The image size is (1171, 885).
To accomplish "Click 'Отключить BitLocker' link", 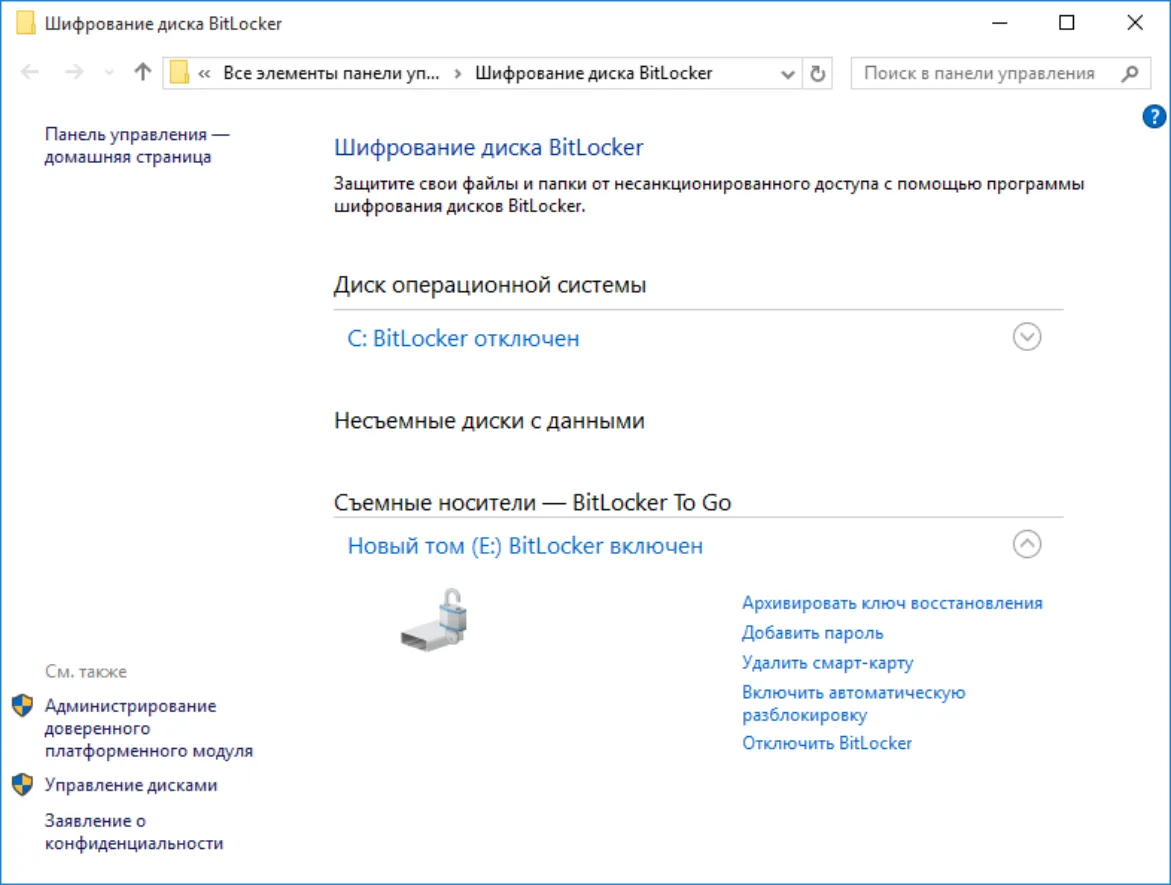I will (827, 743).
